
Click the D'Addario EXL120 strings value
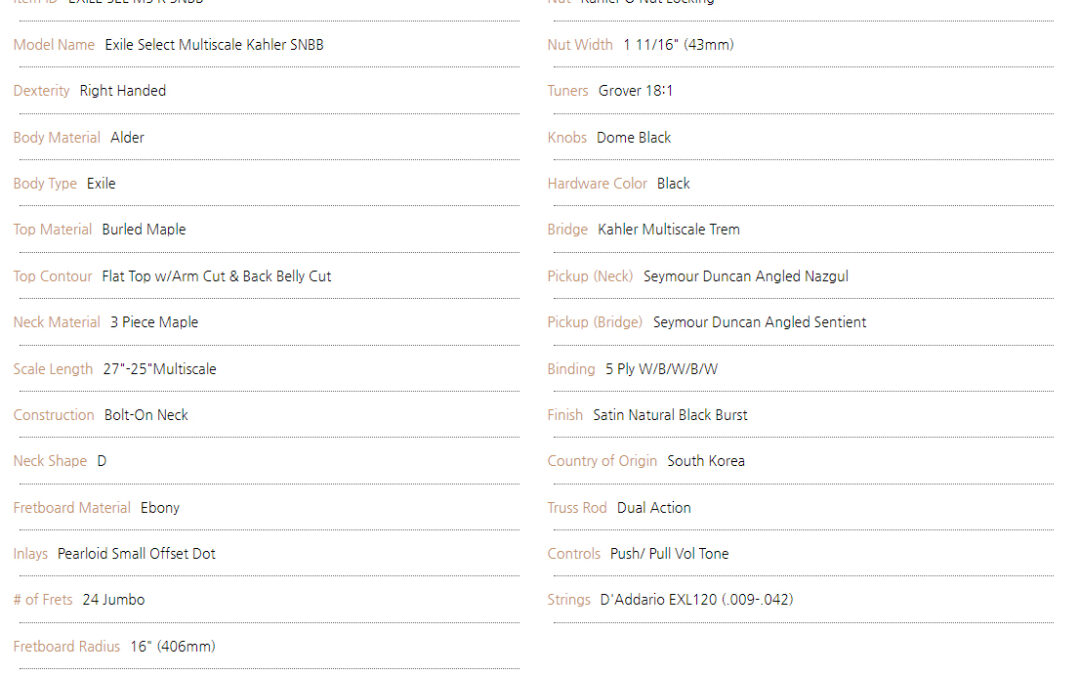pyautogui.click(x=697, y=600)
